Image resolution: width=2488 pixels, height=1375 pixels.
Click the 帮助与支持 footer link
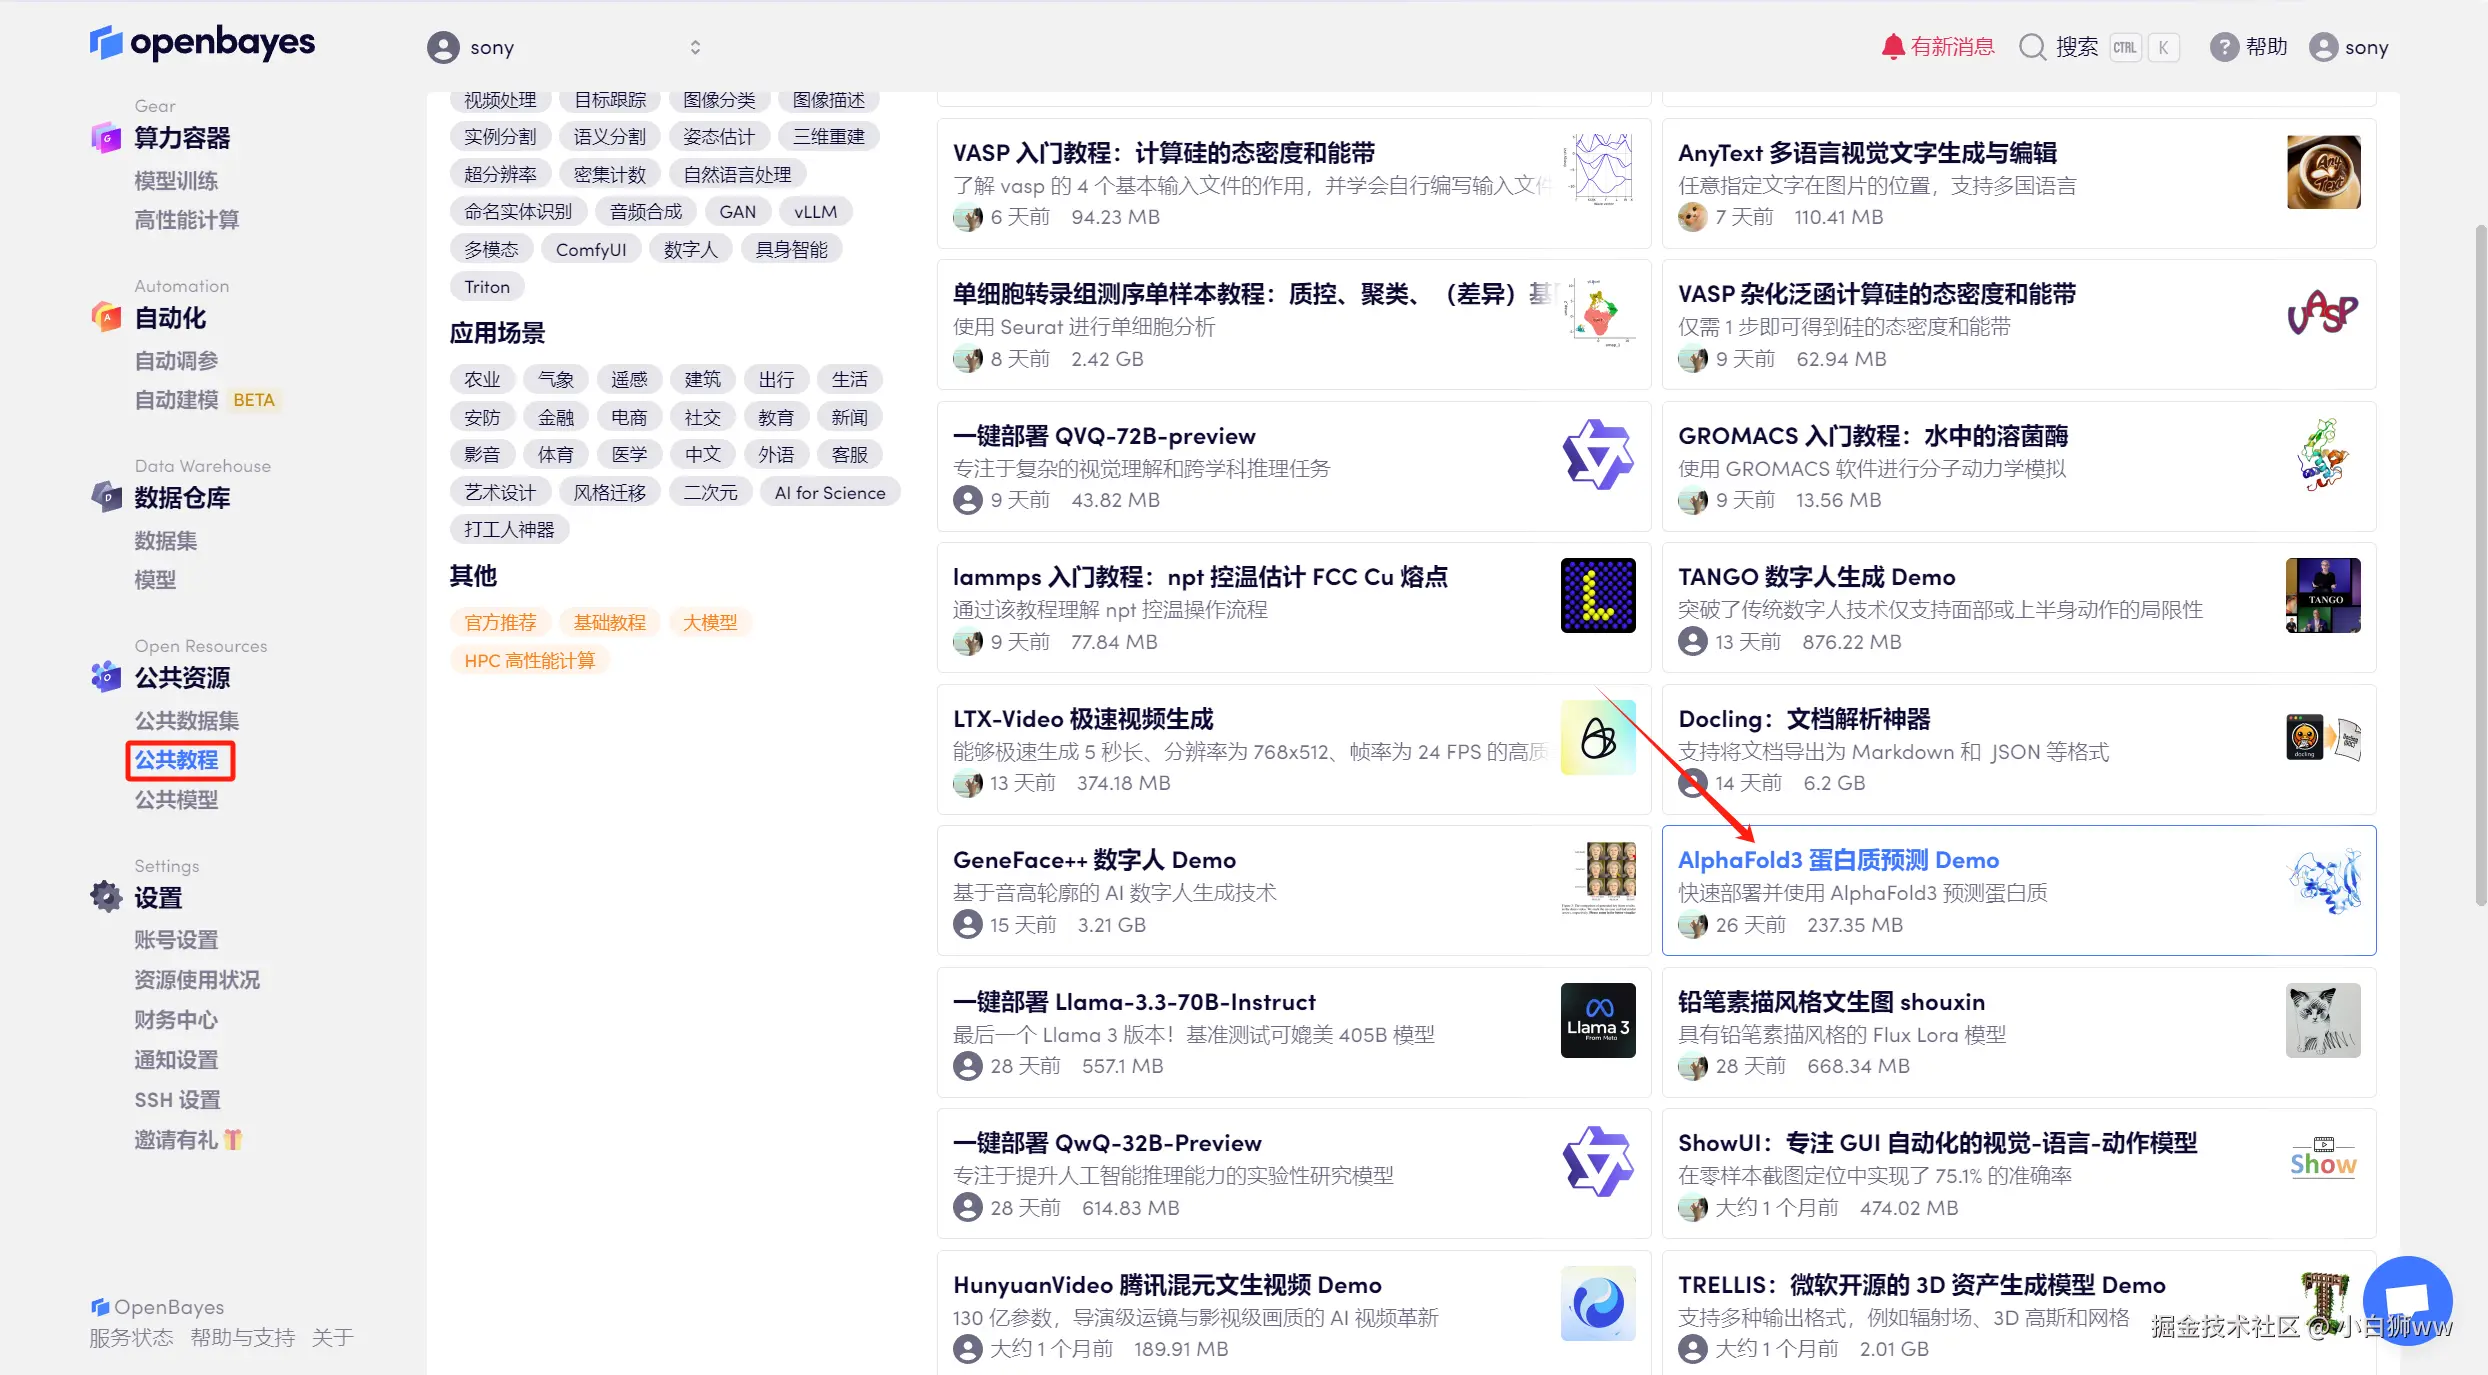[242, 1337]
